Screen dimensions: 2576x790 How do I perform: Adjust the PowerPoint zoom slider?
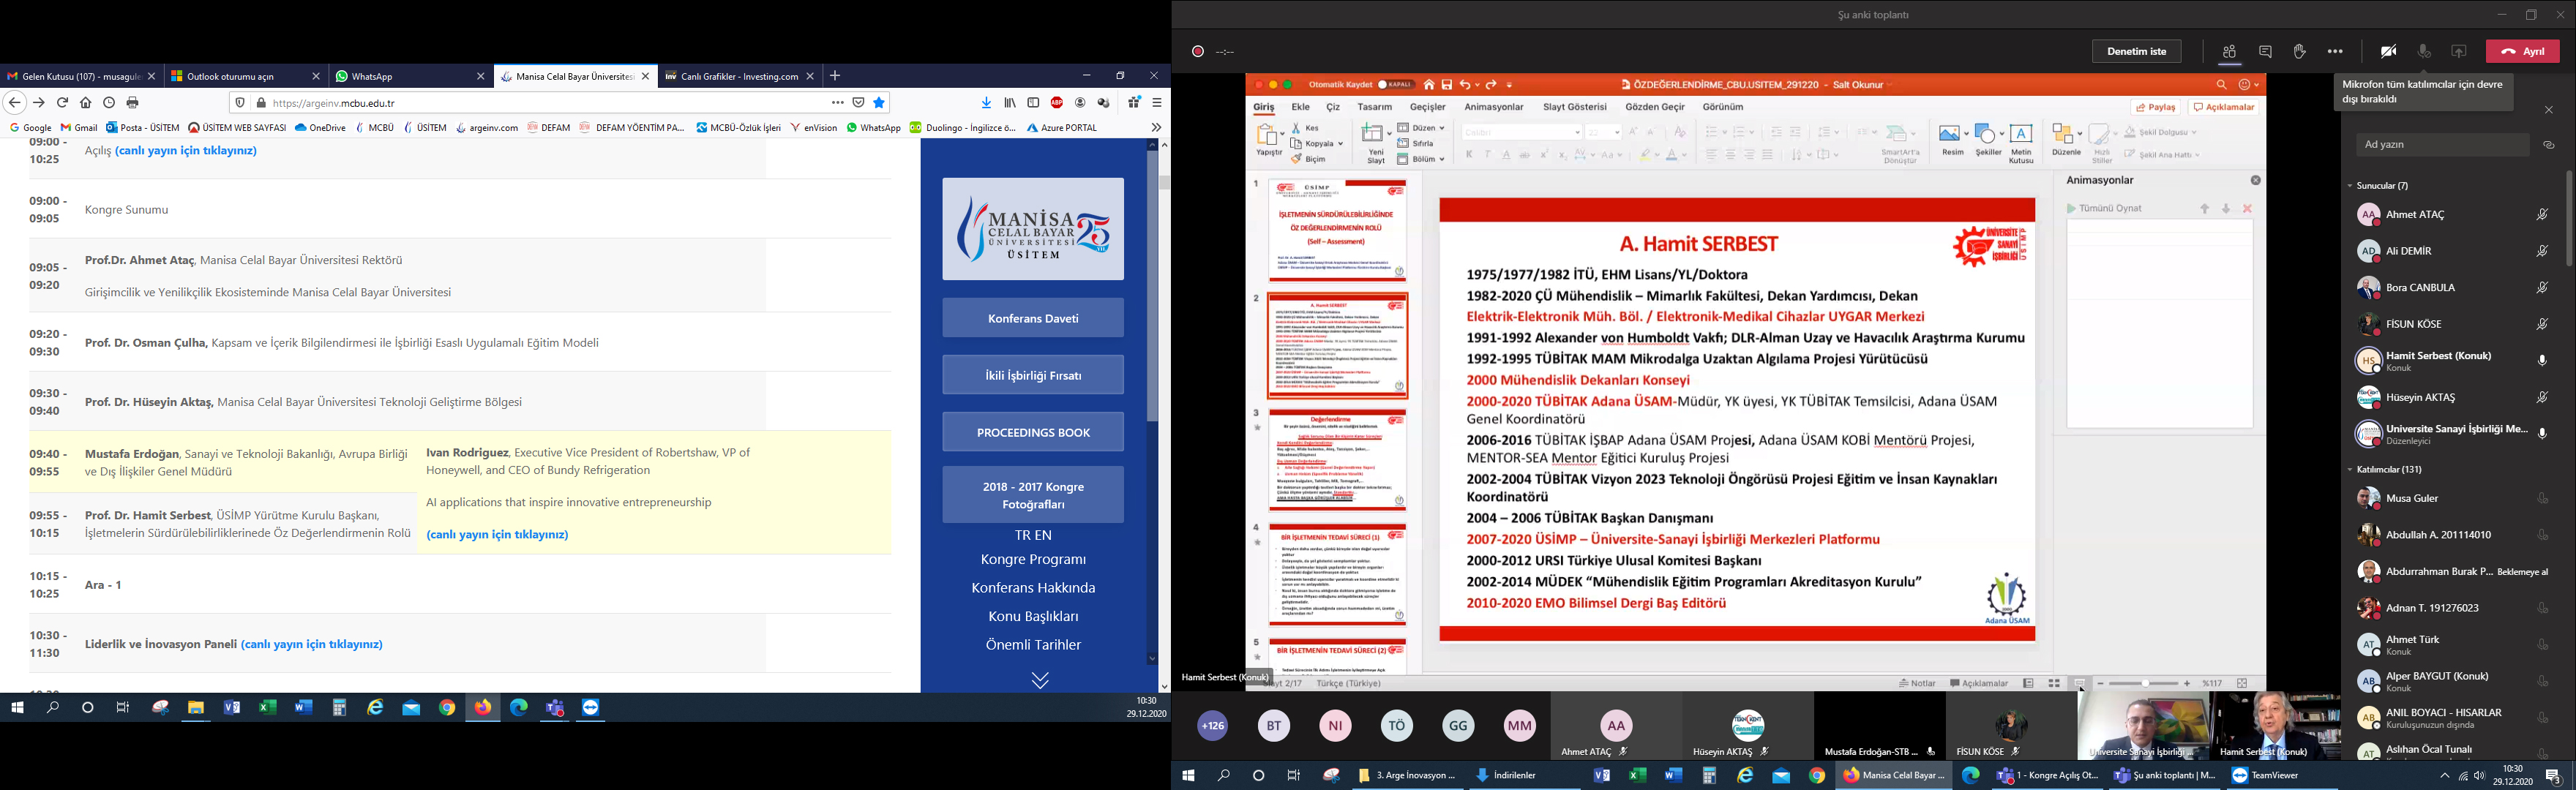[2145, 683]
